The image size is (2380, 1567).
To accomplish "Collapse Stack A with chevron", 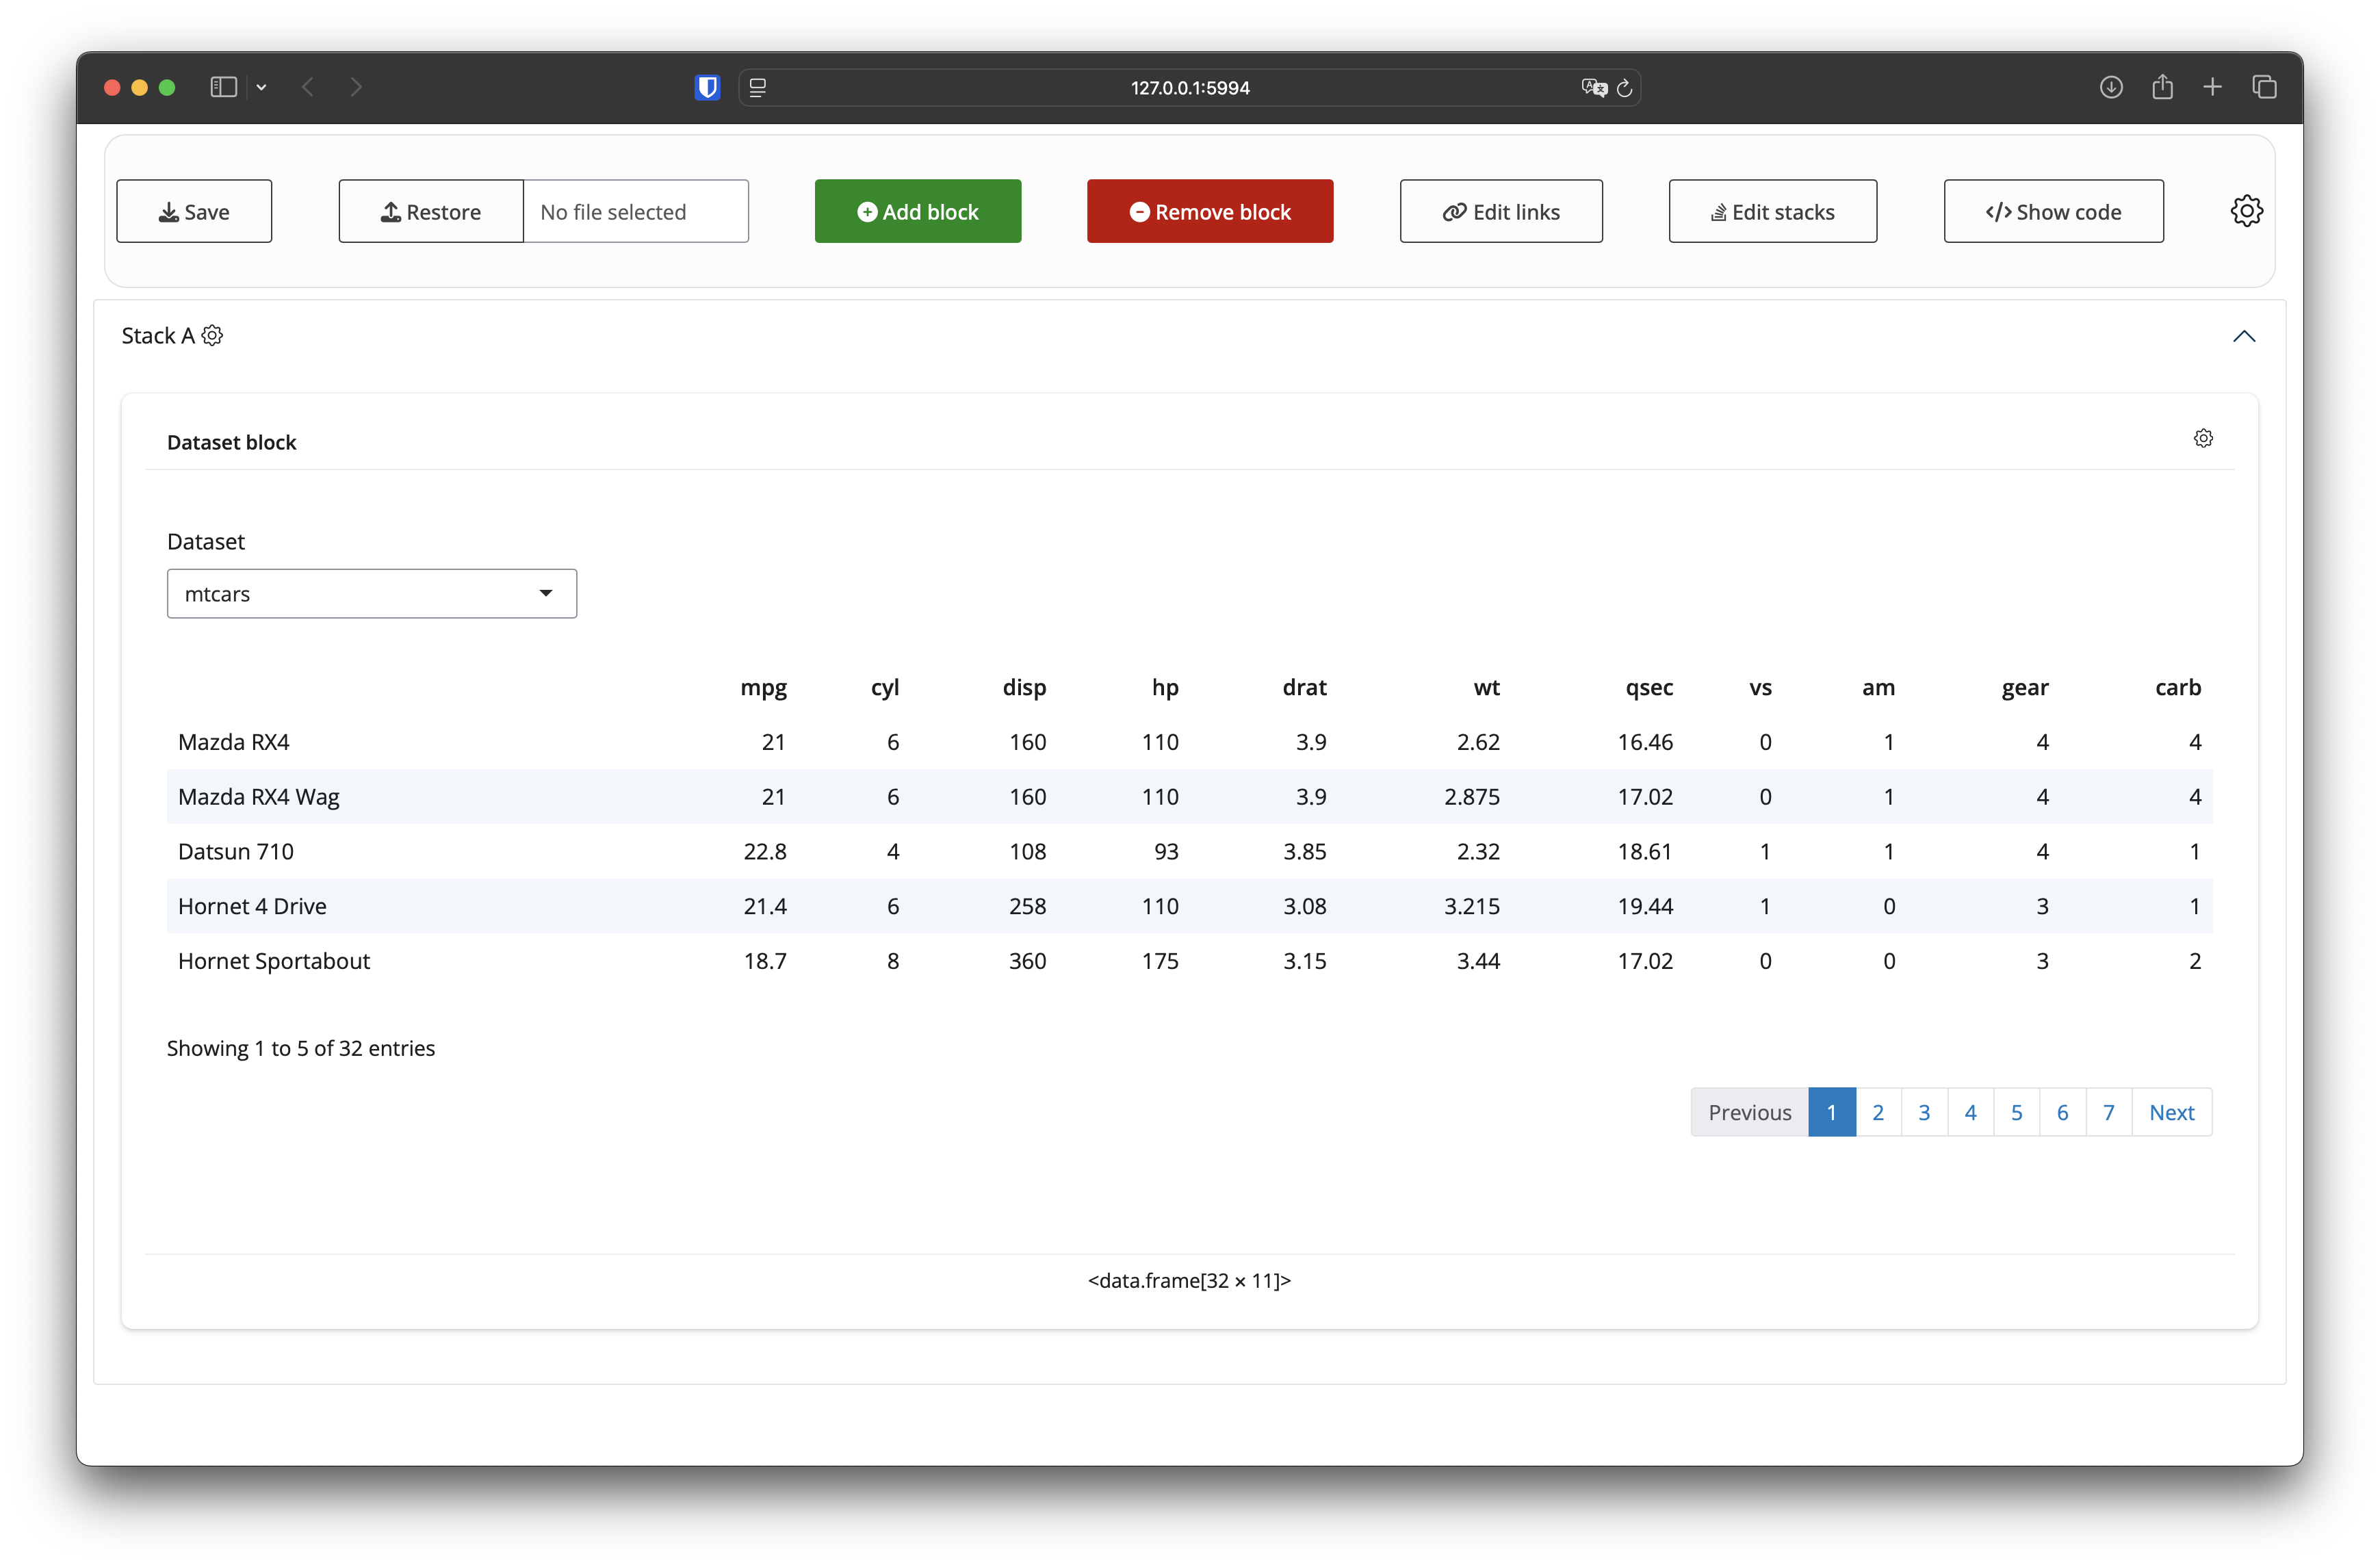I will pos(2243,336).
